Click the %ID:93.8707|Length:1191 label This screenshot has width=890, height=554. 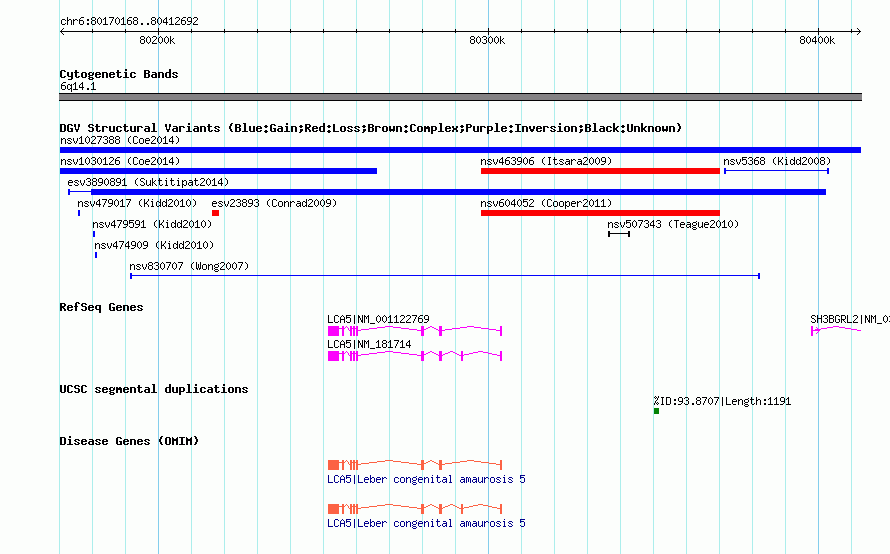pyautogui.click(x=722, y=401)
